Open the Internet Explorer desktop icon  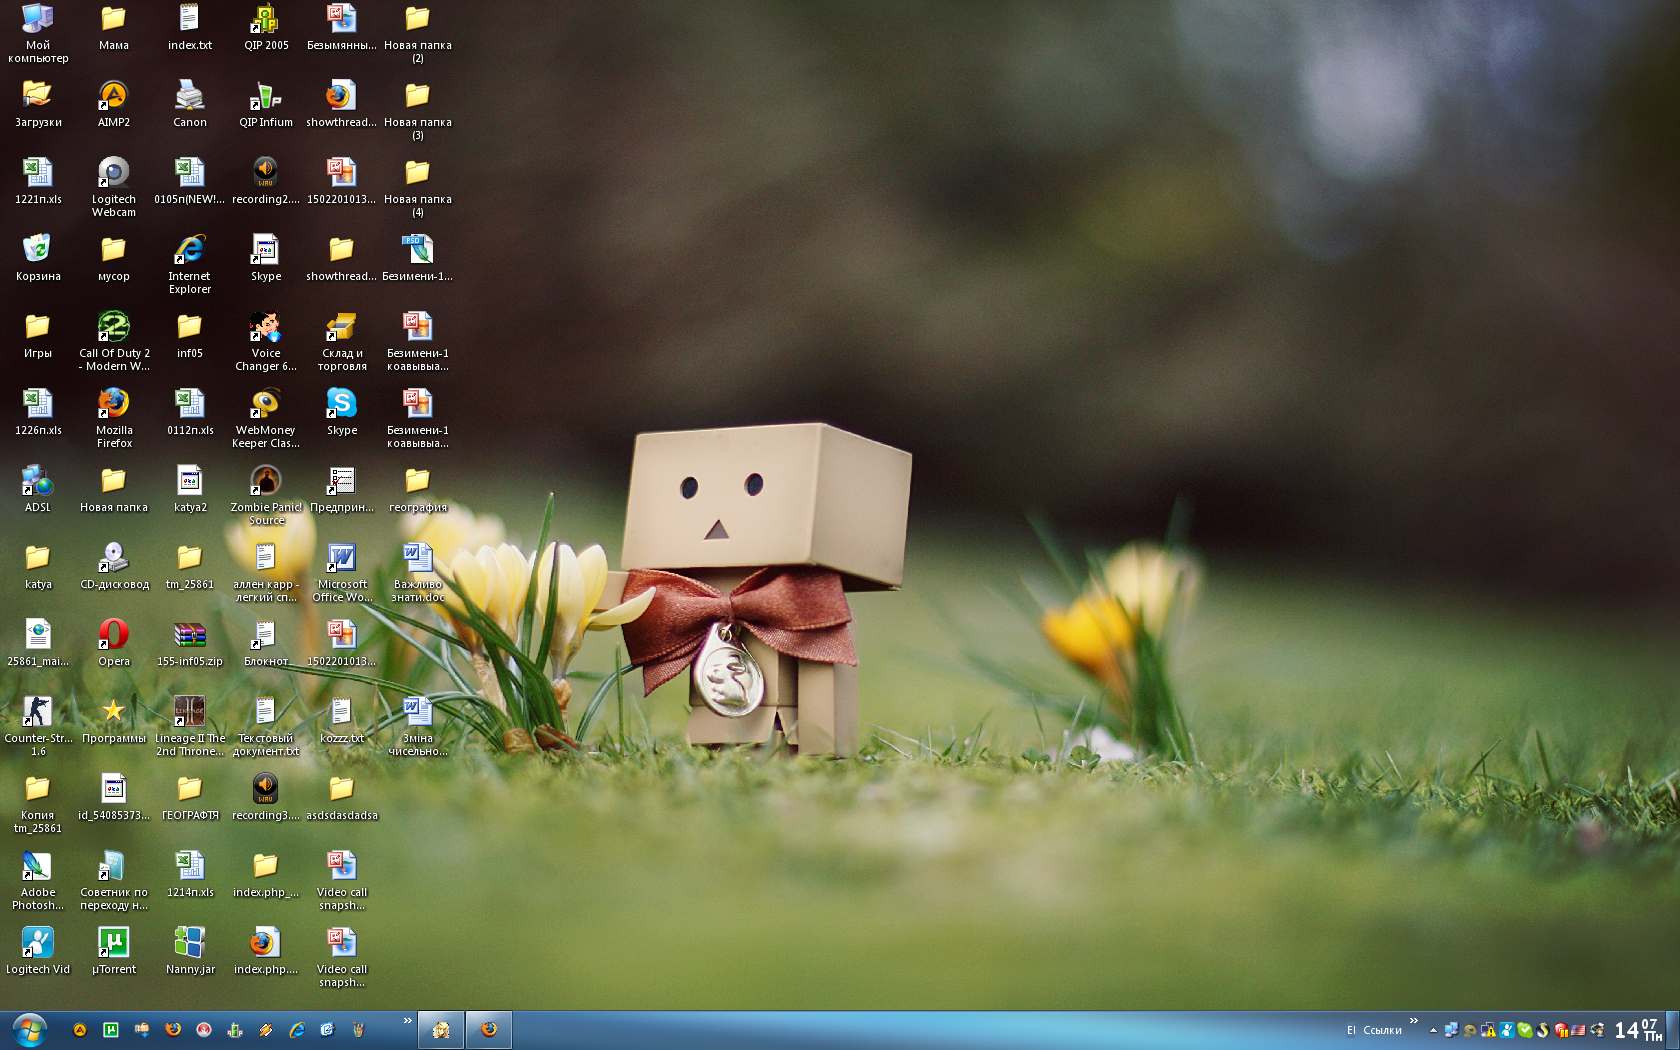click(189, 250)
